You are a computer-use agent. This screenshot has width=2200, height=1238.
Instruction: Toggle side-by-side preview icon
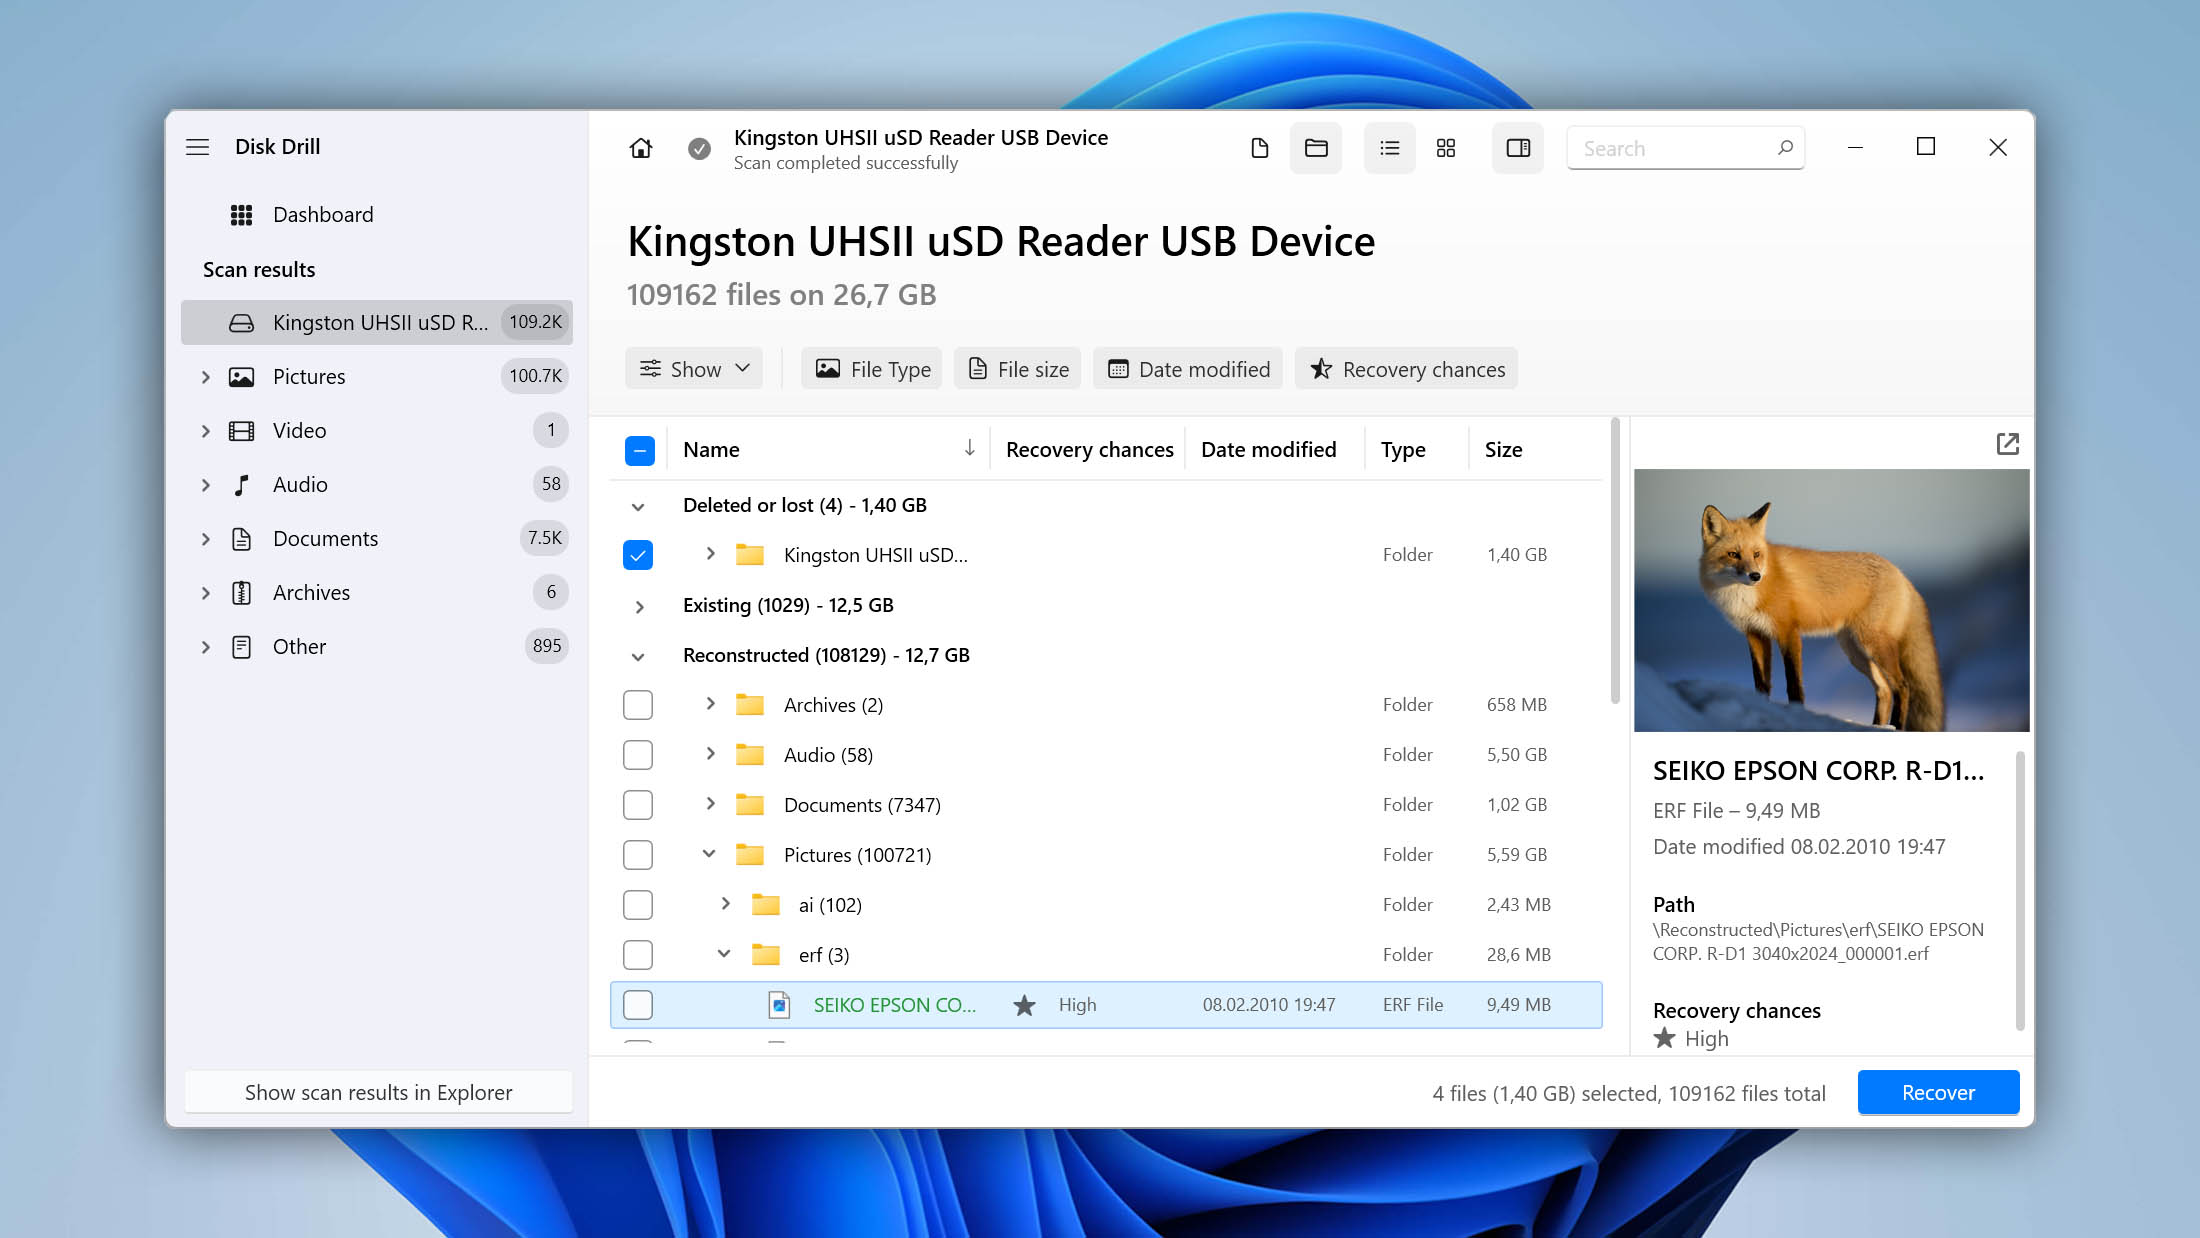(1517, 147)
